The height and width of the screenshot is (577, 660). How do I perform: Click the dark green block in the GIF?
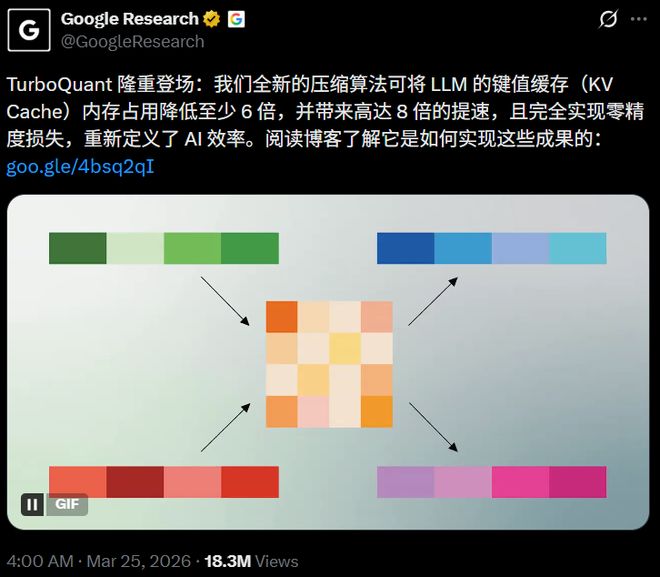coord(77,248)
